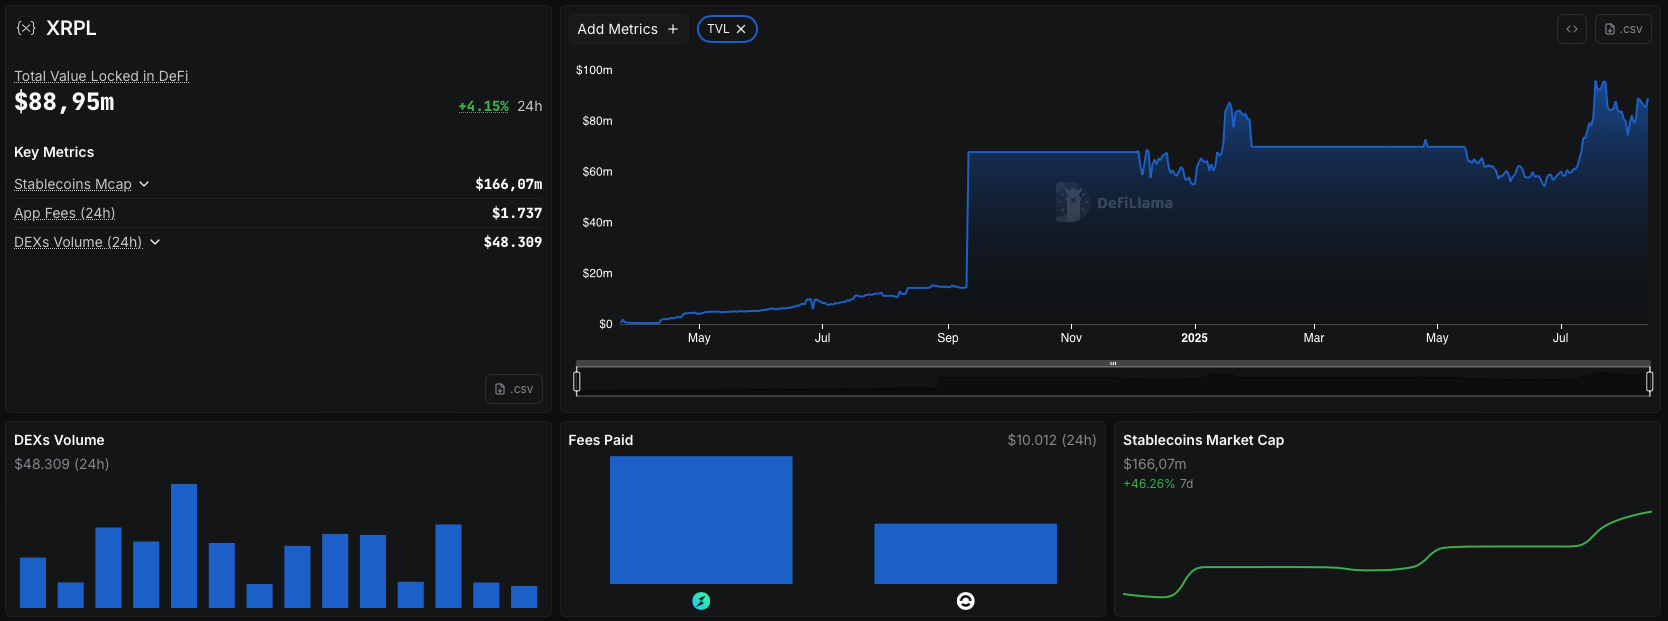1668x621 pixels.
Task: Click the $40m y-axis label
Action: point(597,222)
